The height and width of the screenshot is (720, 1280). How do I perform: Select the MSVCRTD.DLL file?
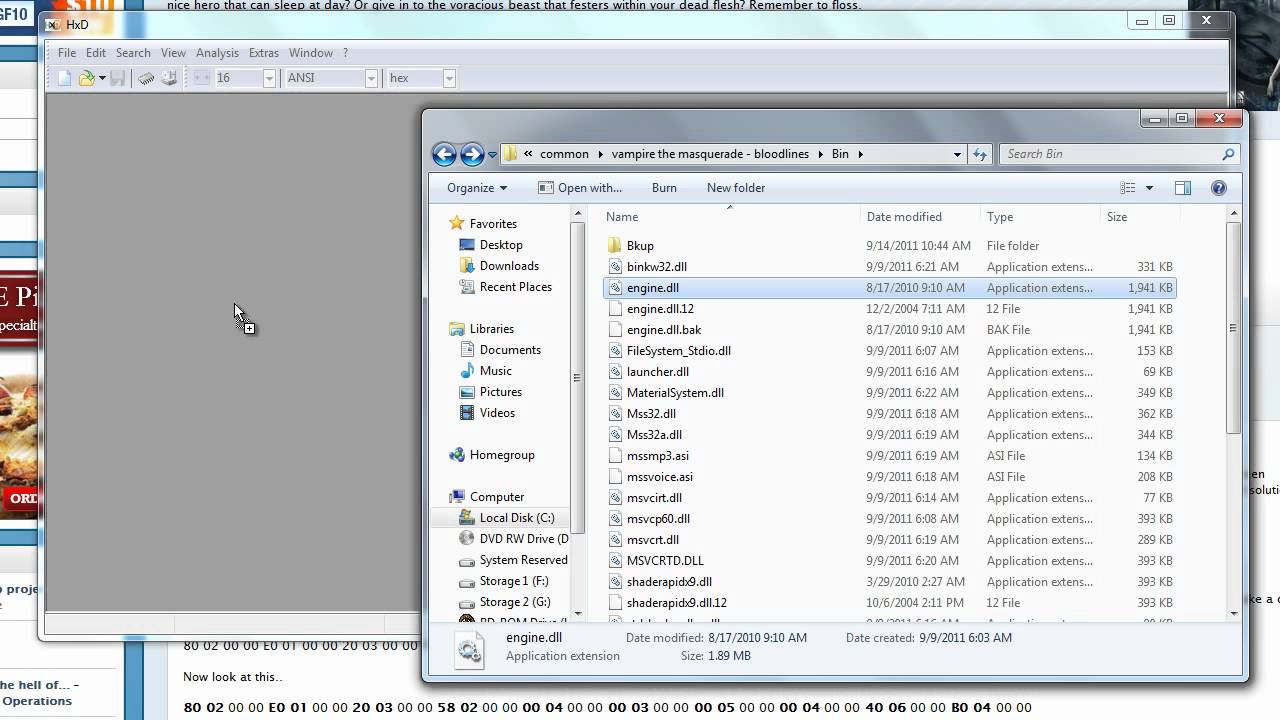[x=665, y=561]
